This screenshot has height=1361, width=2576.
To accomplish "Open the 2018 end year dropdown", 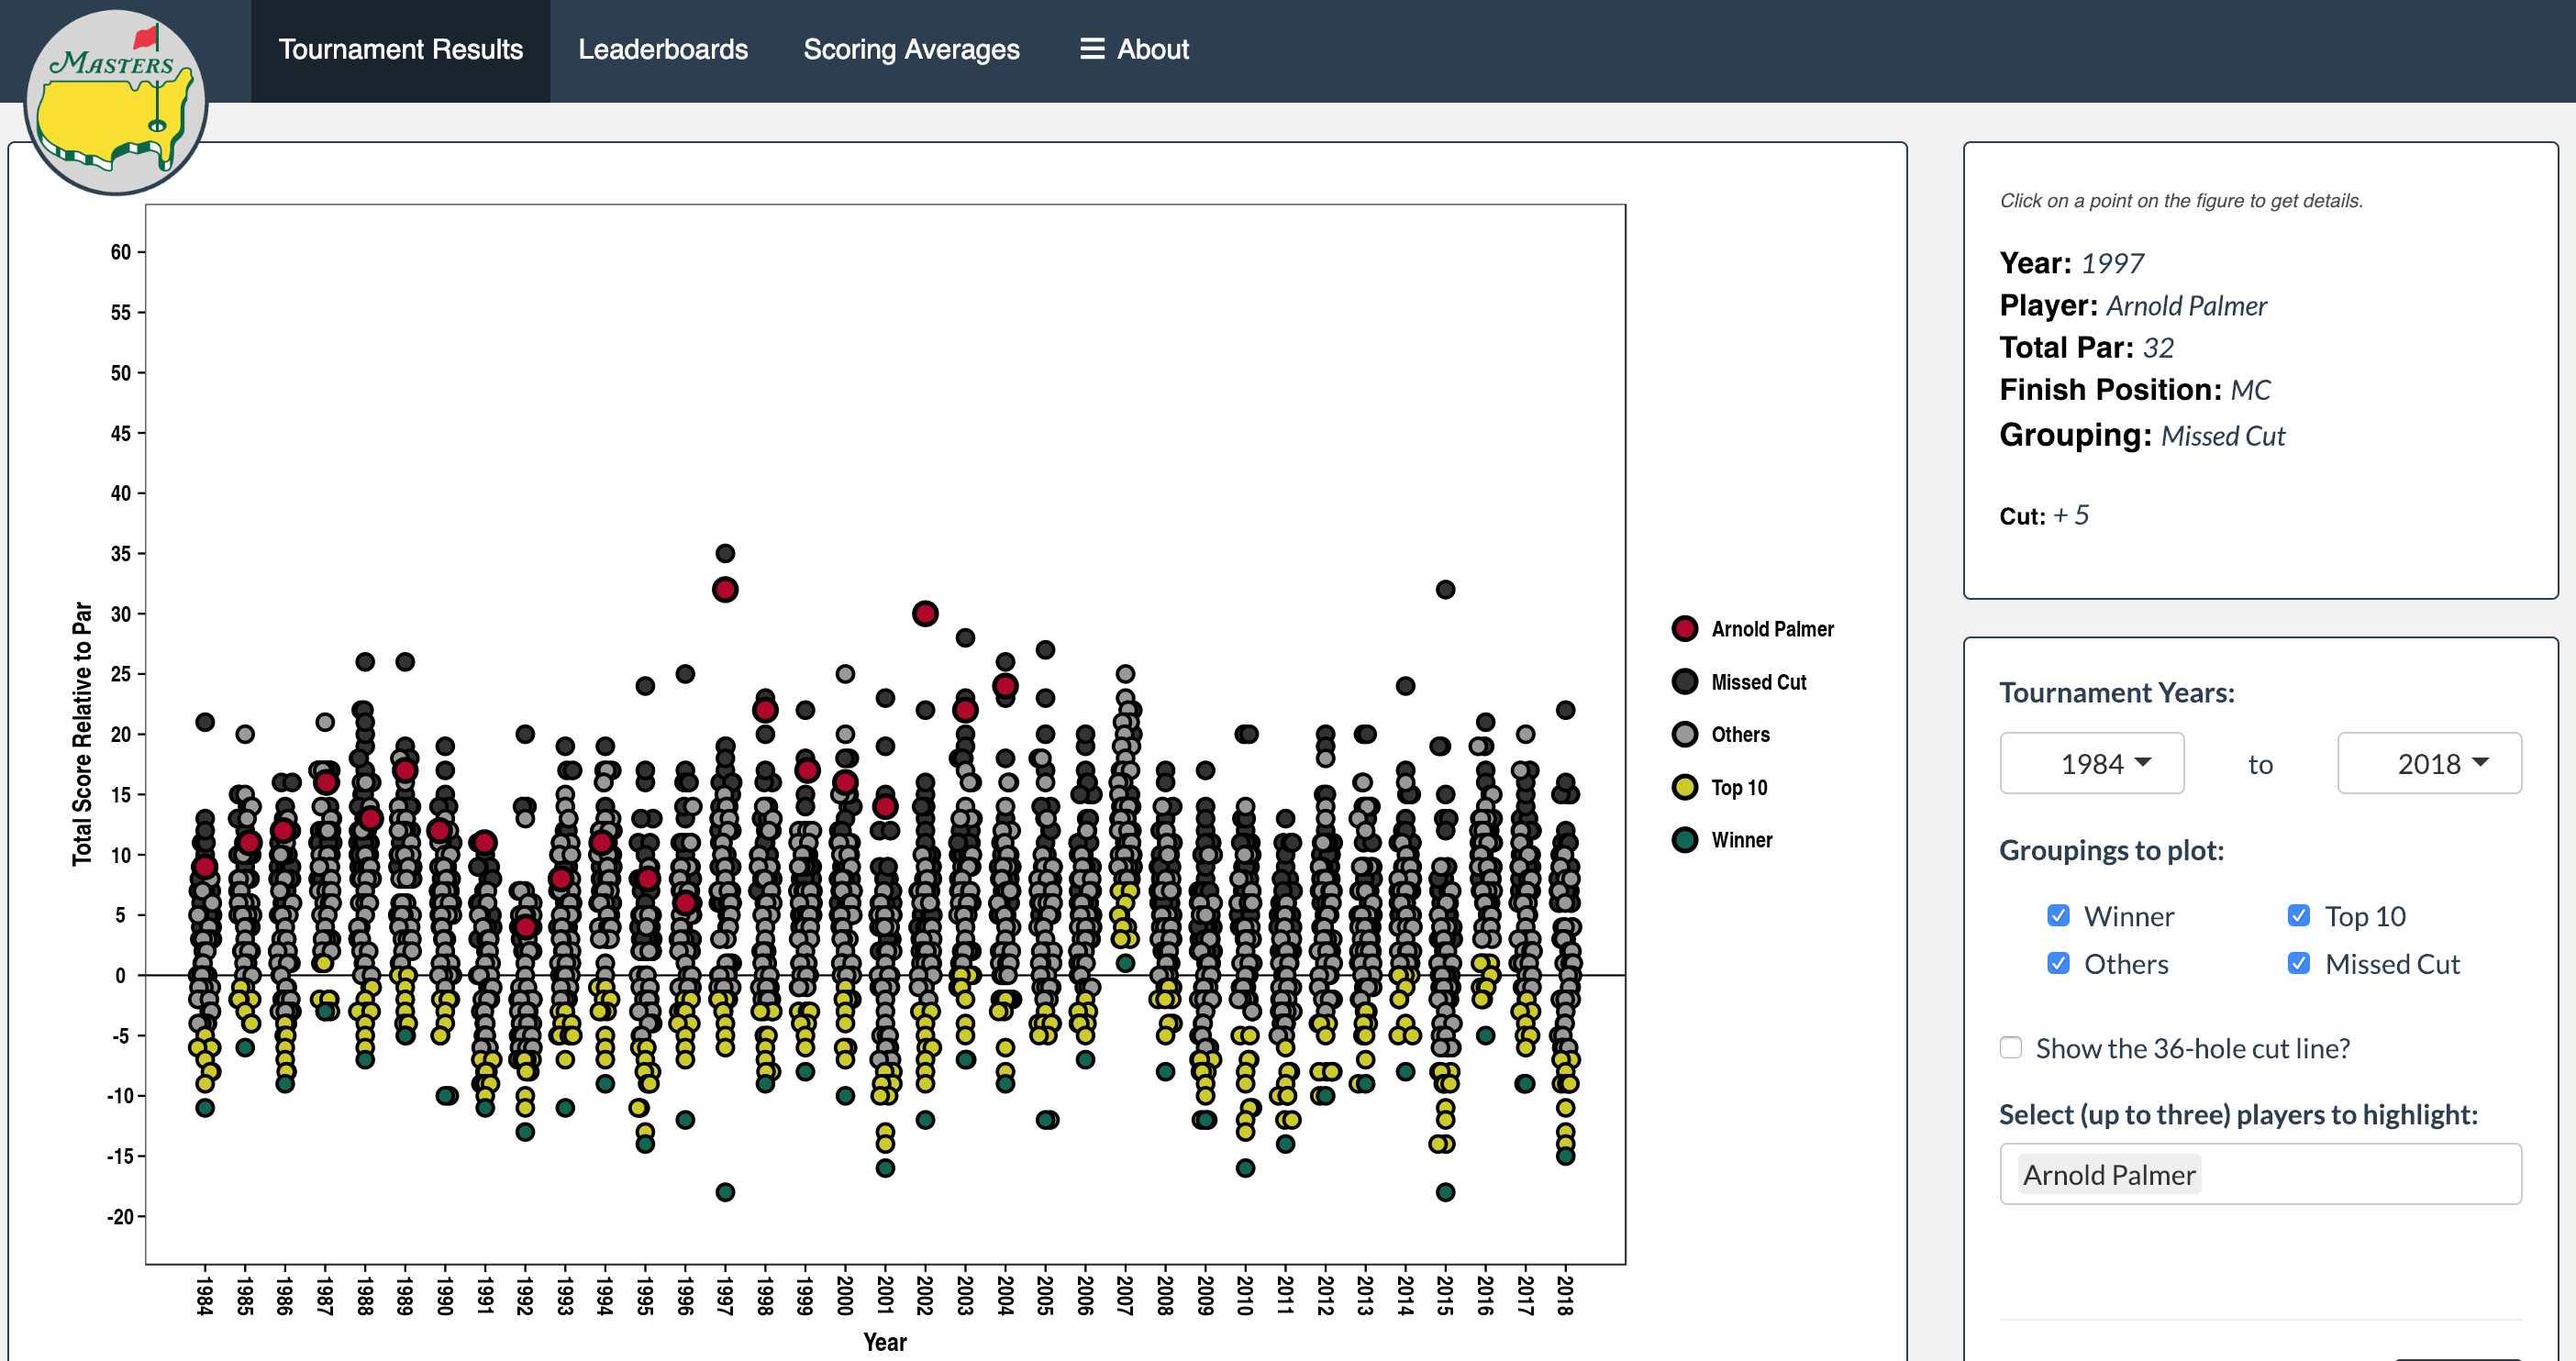I will (x=2428, y=763).
